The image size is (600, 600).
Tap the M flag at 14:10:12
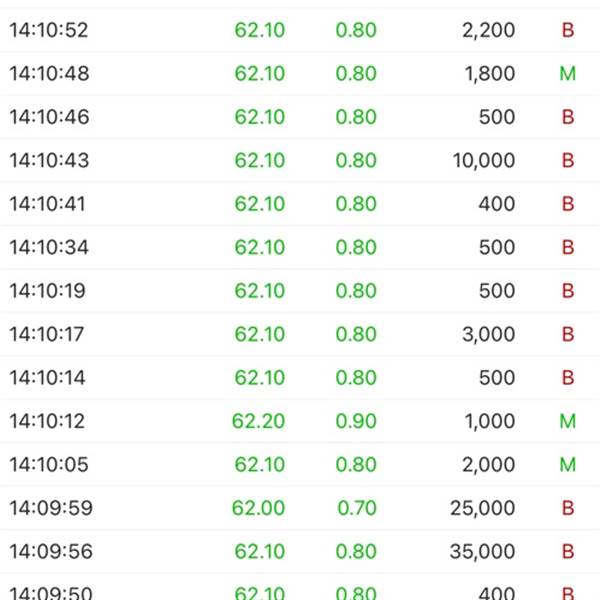pyautogui.click(x=568, y=422)
